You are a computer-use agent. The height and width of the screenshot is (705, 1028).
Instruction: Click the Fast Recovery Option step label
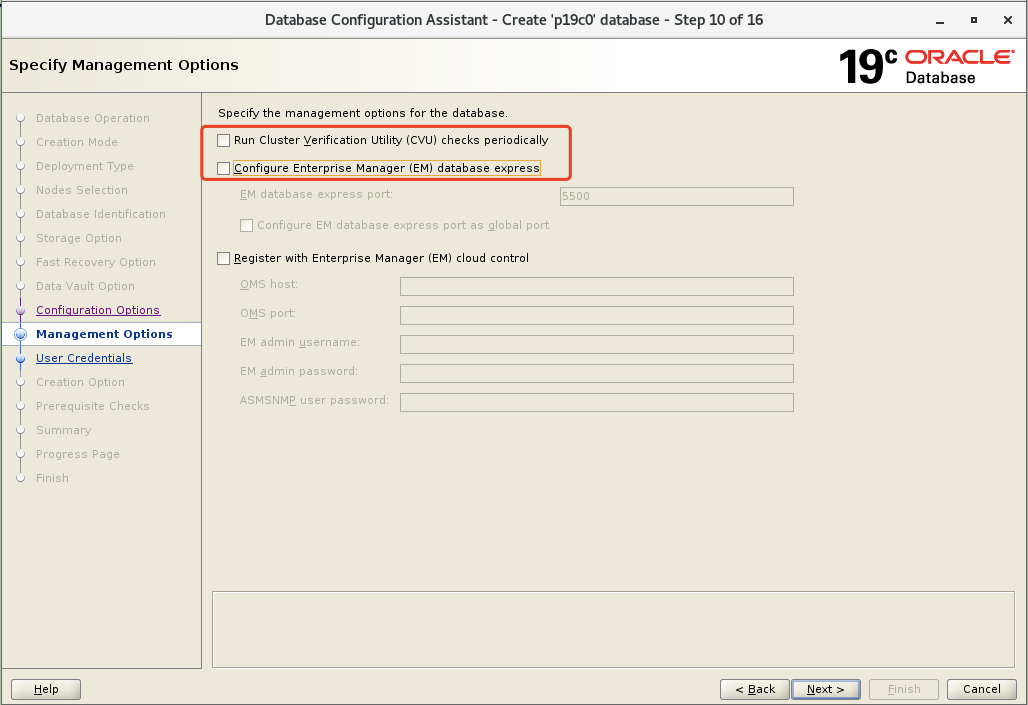[x=96, y=262]
